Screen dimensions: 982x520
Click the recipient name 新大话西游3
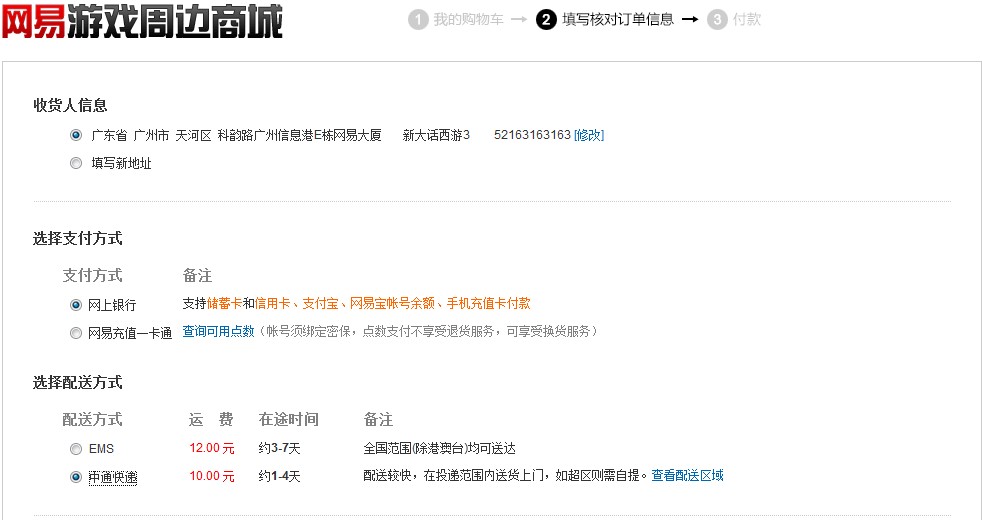coord(436,135)
